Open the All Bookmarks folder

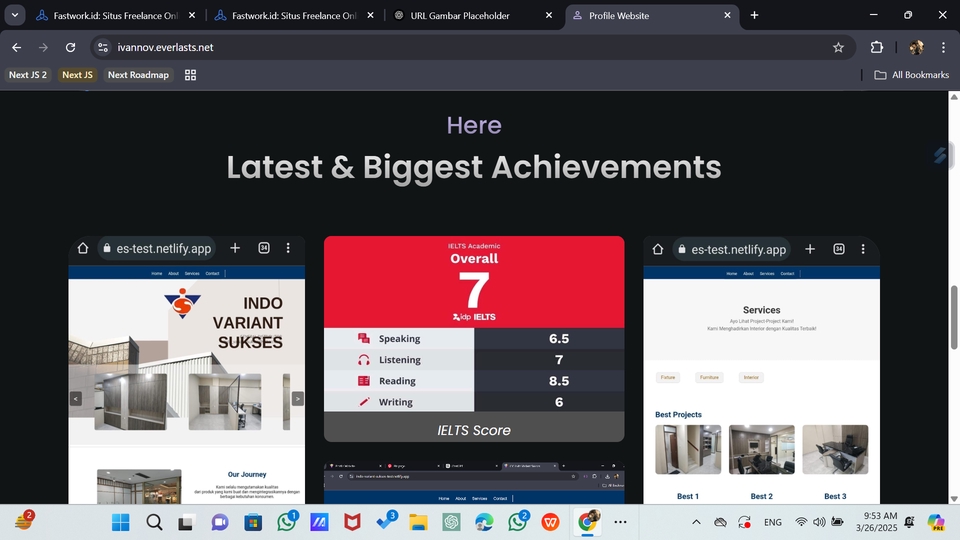(912, 75)
